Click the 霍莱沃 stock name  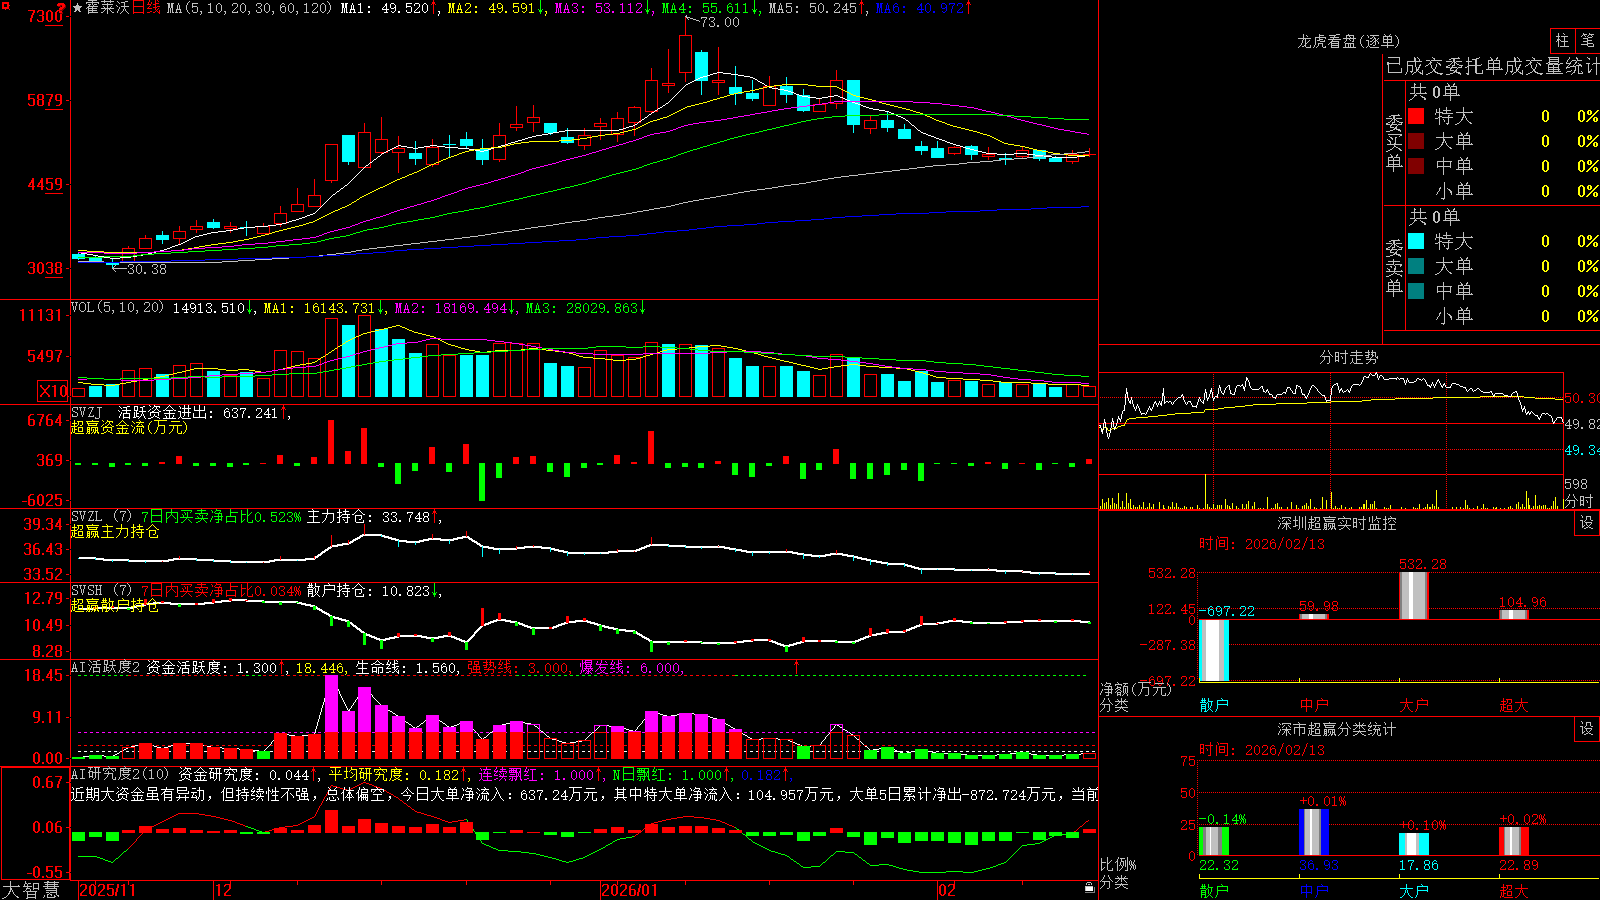pyautogui.click(x=108, y=8)
